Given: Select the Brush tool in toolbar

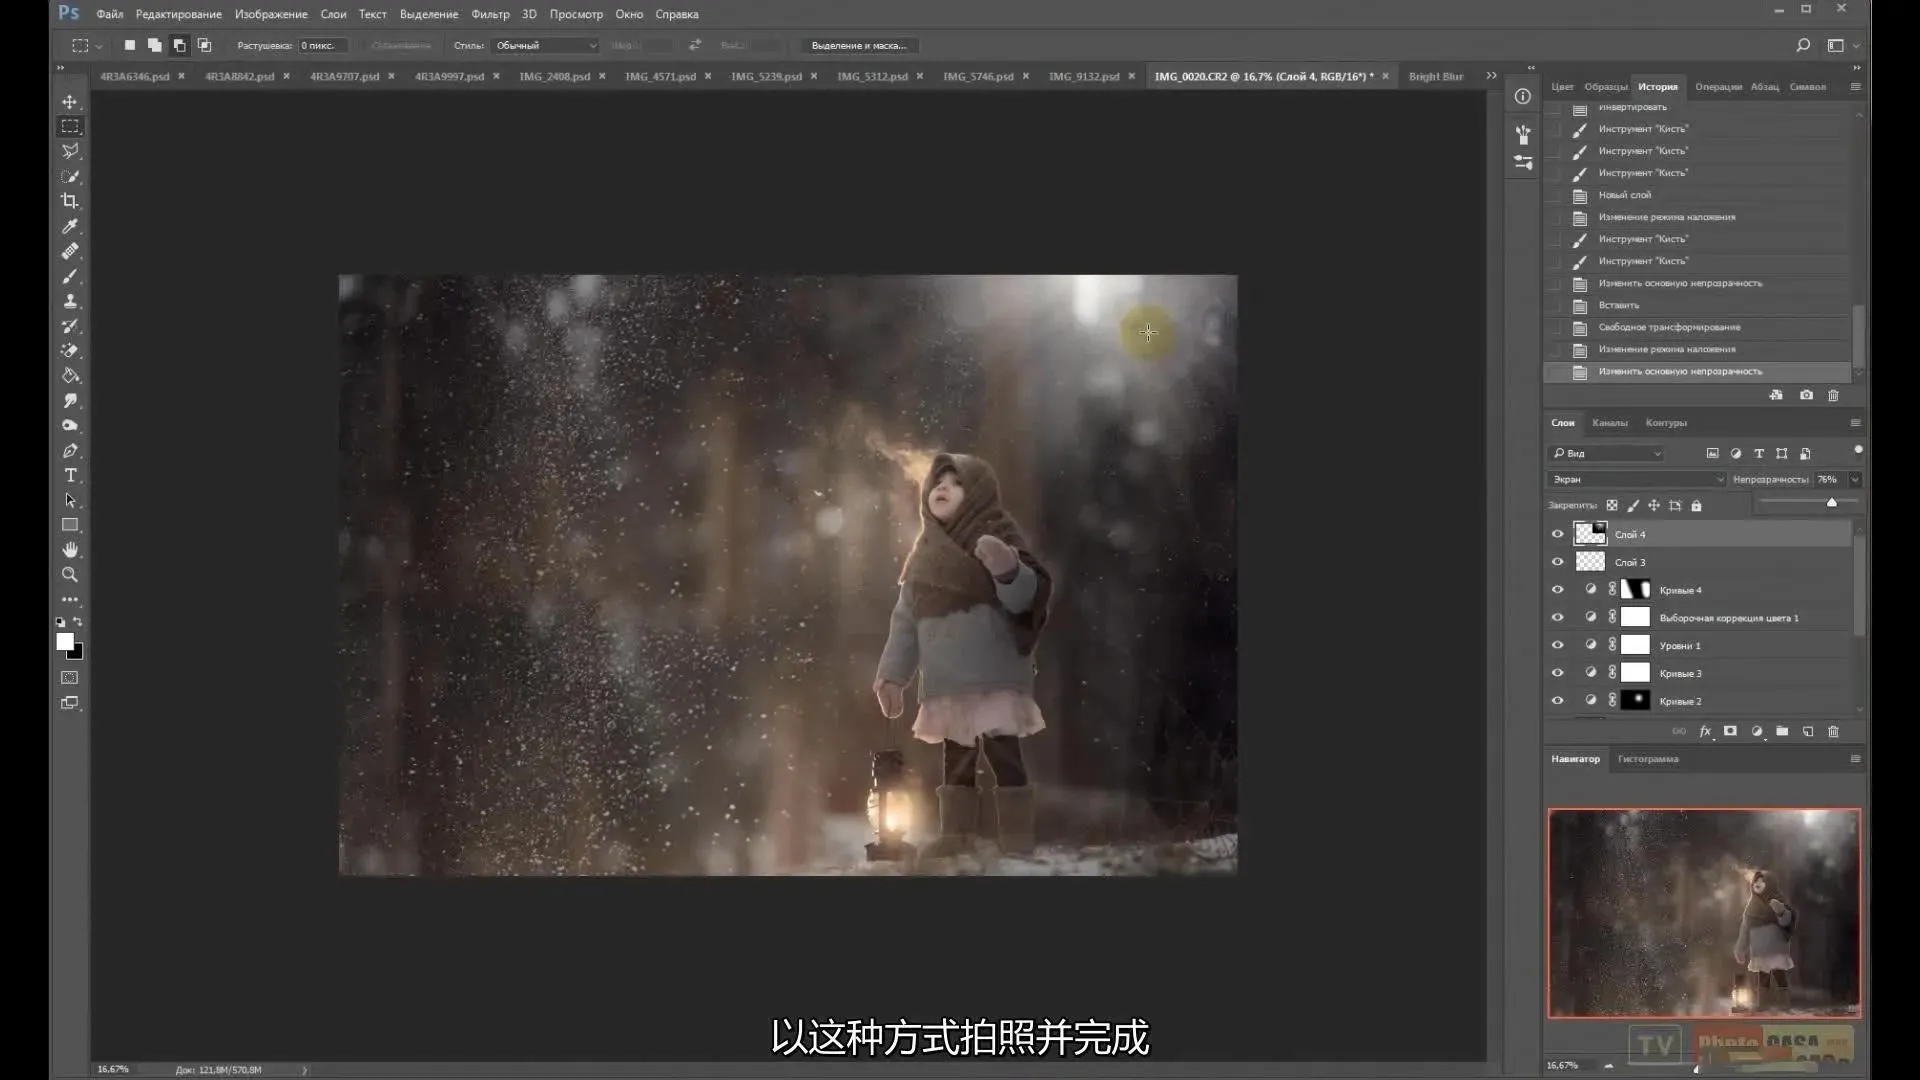Looking at the screenshot, I should click(70, 276).
